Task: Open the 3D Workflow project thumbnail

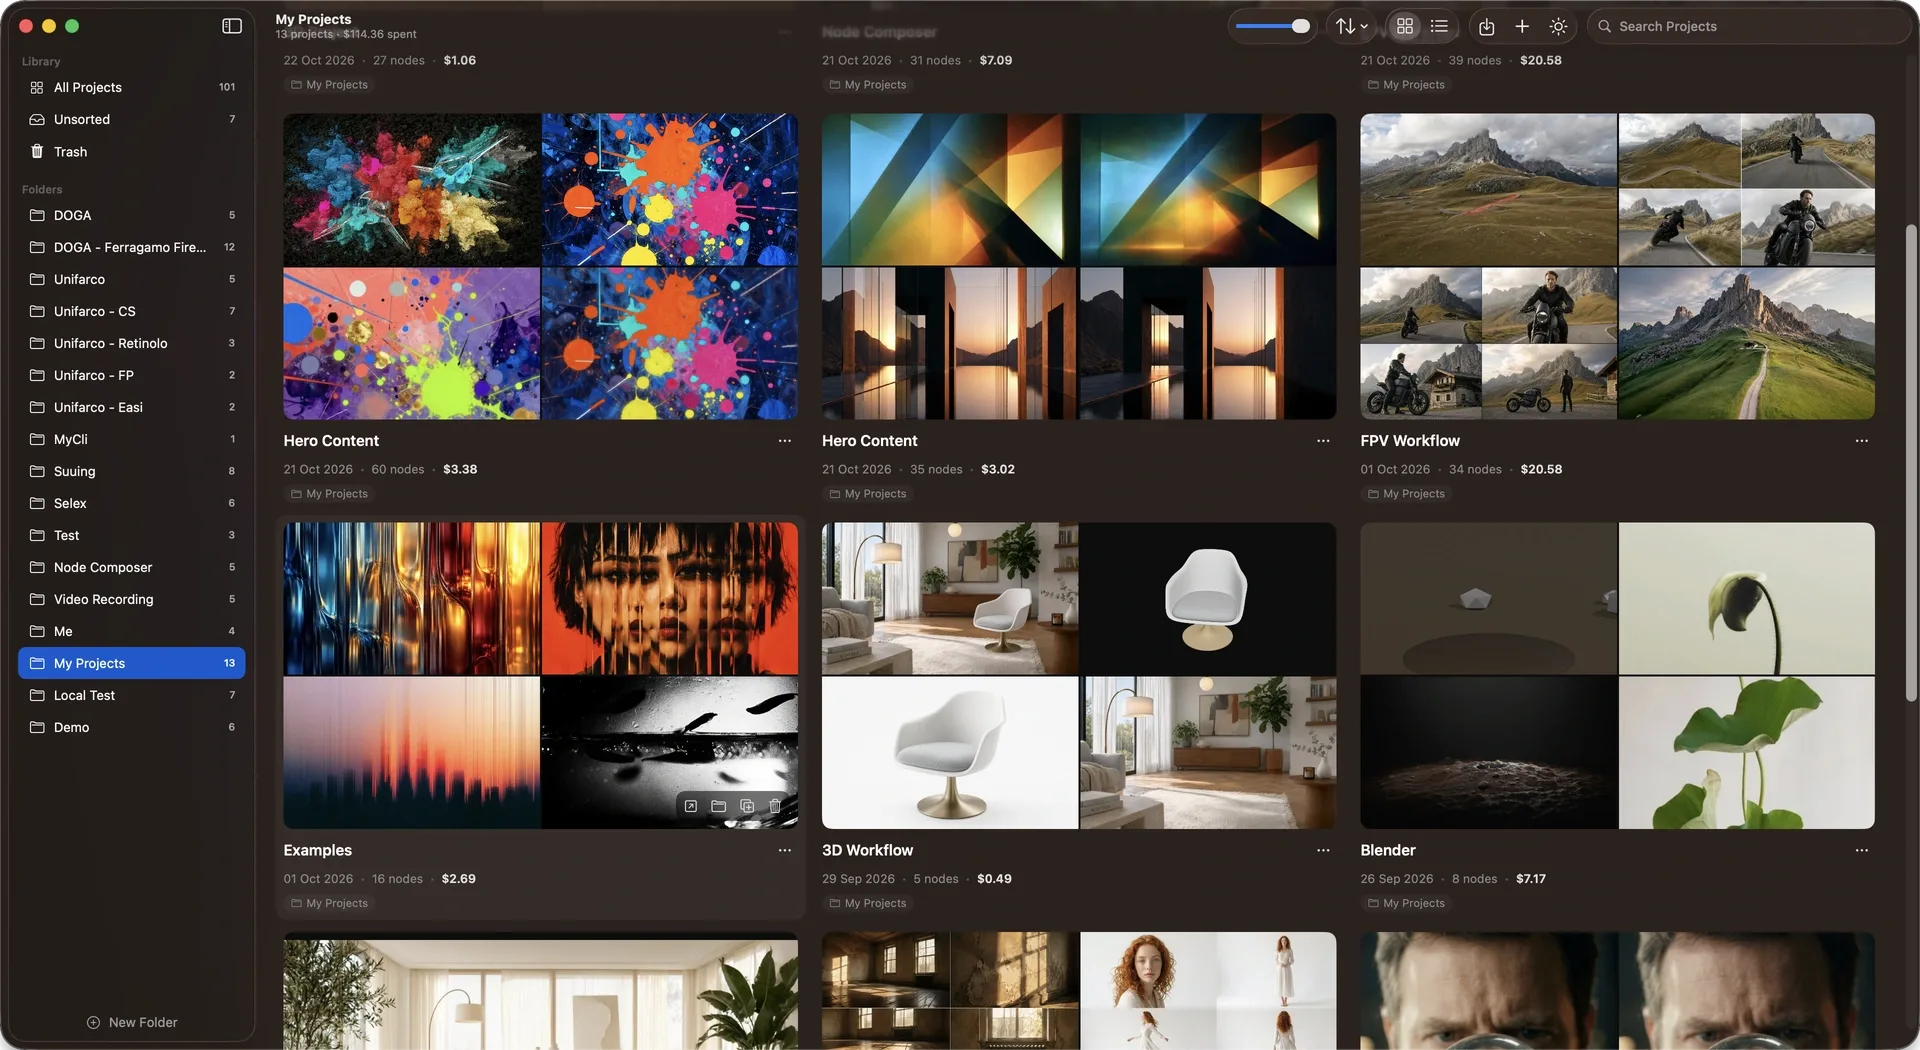Action: (1079, 675)
